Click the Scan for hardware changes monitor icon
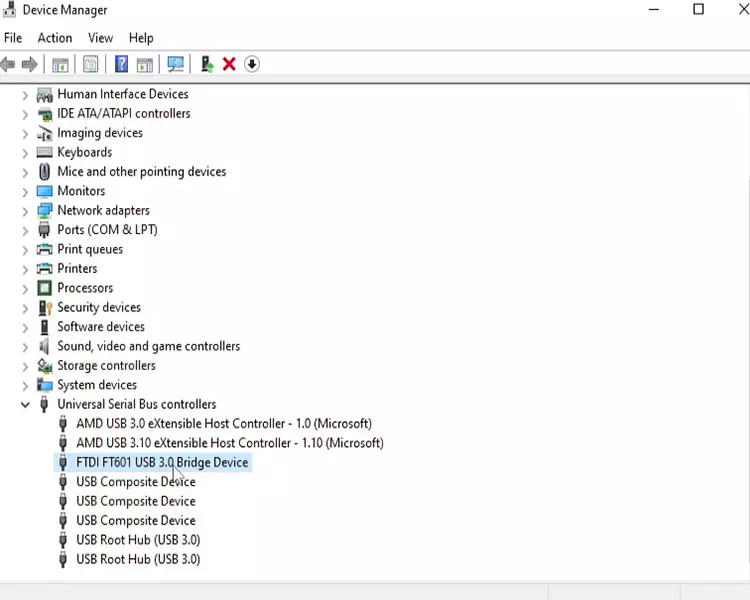Image resolution: width=750 pixels, height=600 pixels. click(176, 64)
